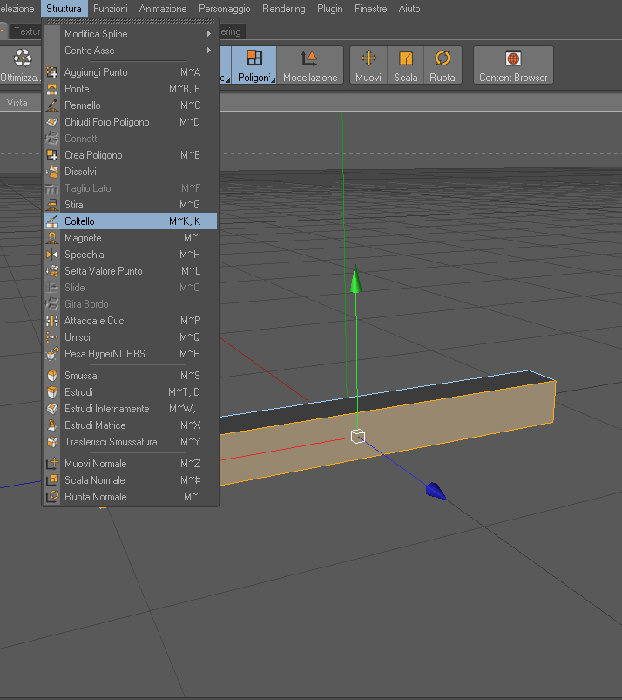Choose Estrudi Internamente

130,408
